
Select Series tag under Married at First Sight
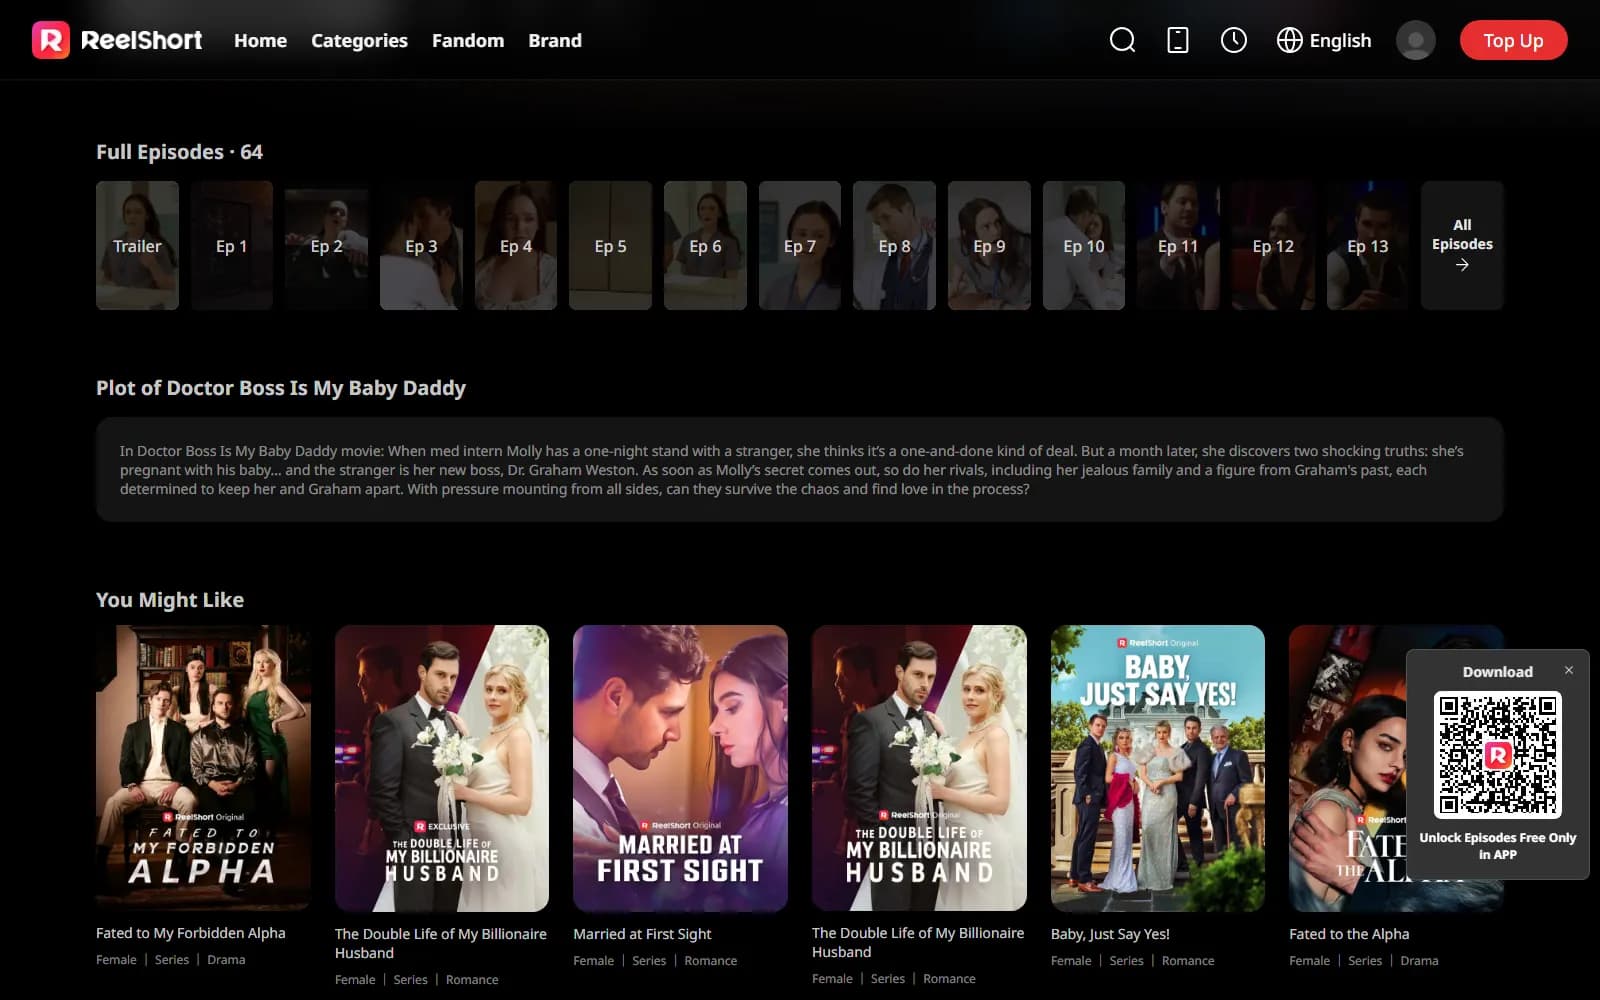pyautogui.click(x=649, y=961)
